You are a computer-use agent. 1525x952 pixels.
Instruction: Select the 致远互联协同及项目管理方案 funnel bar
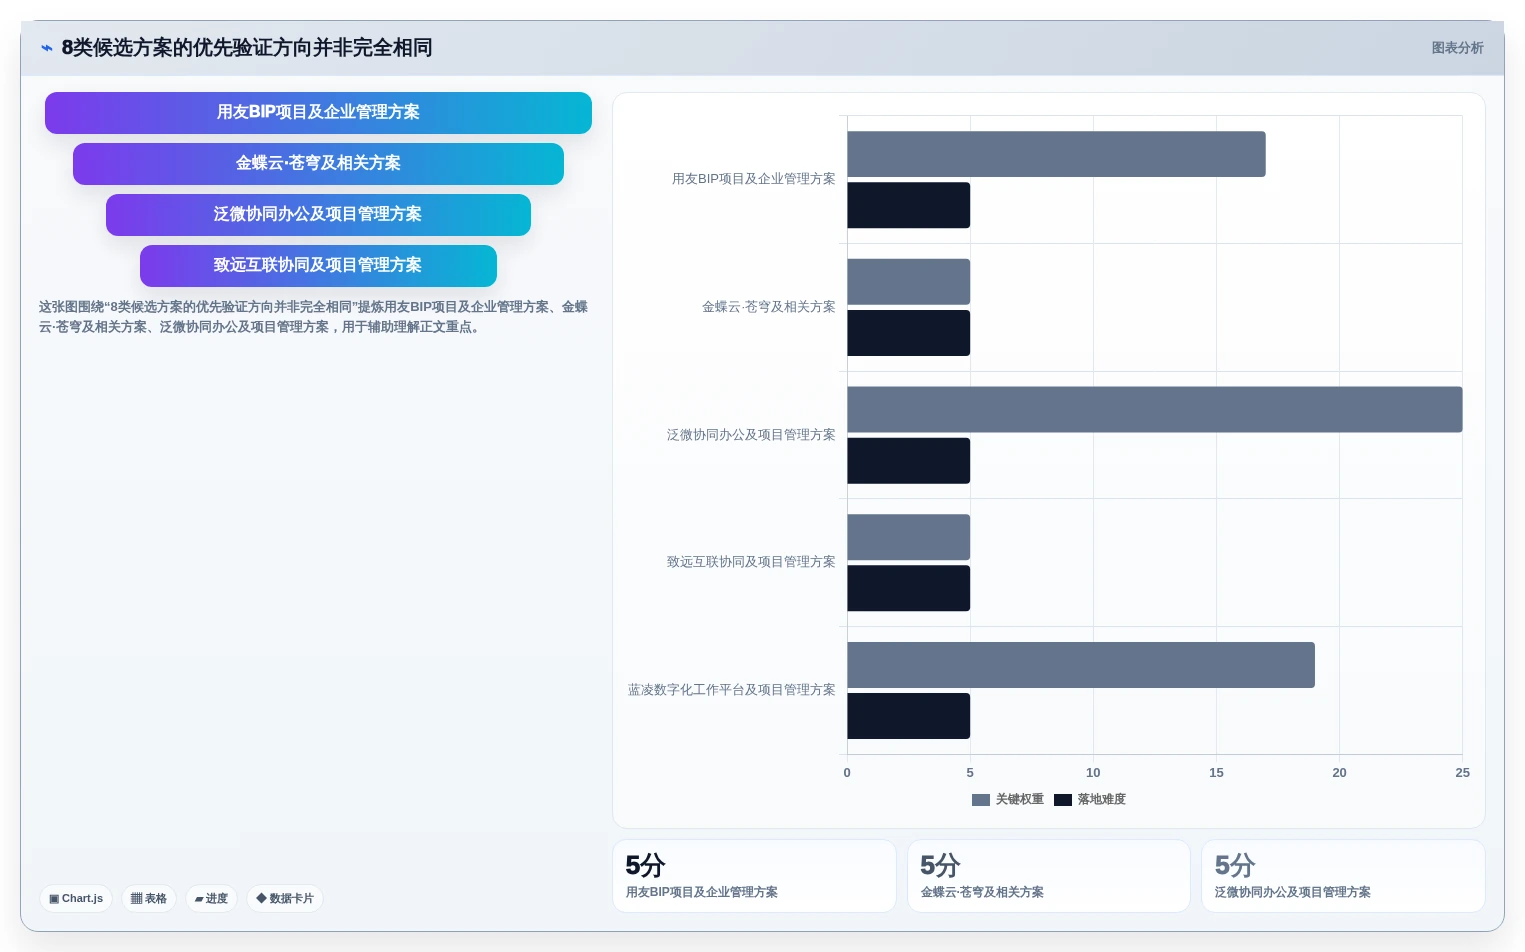coord(318,266)
